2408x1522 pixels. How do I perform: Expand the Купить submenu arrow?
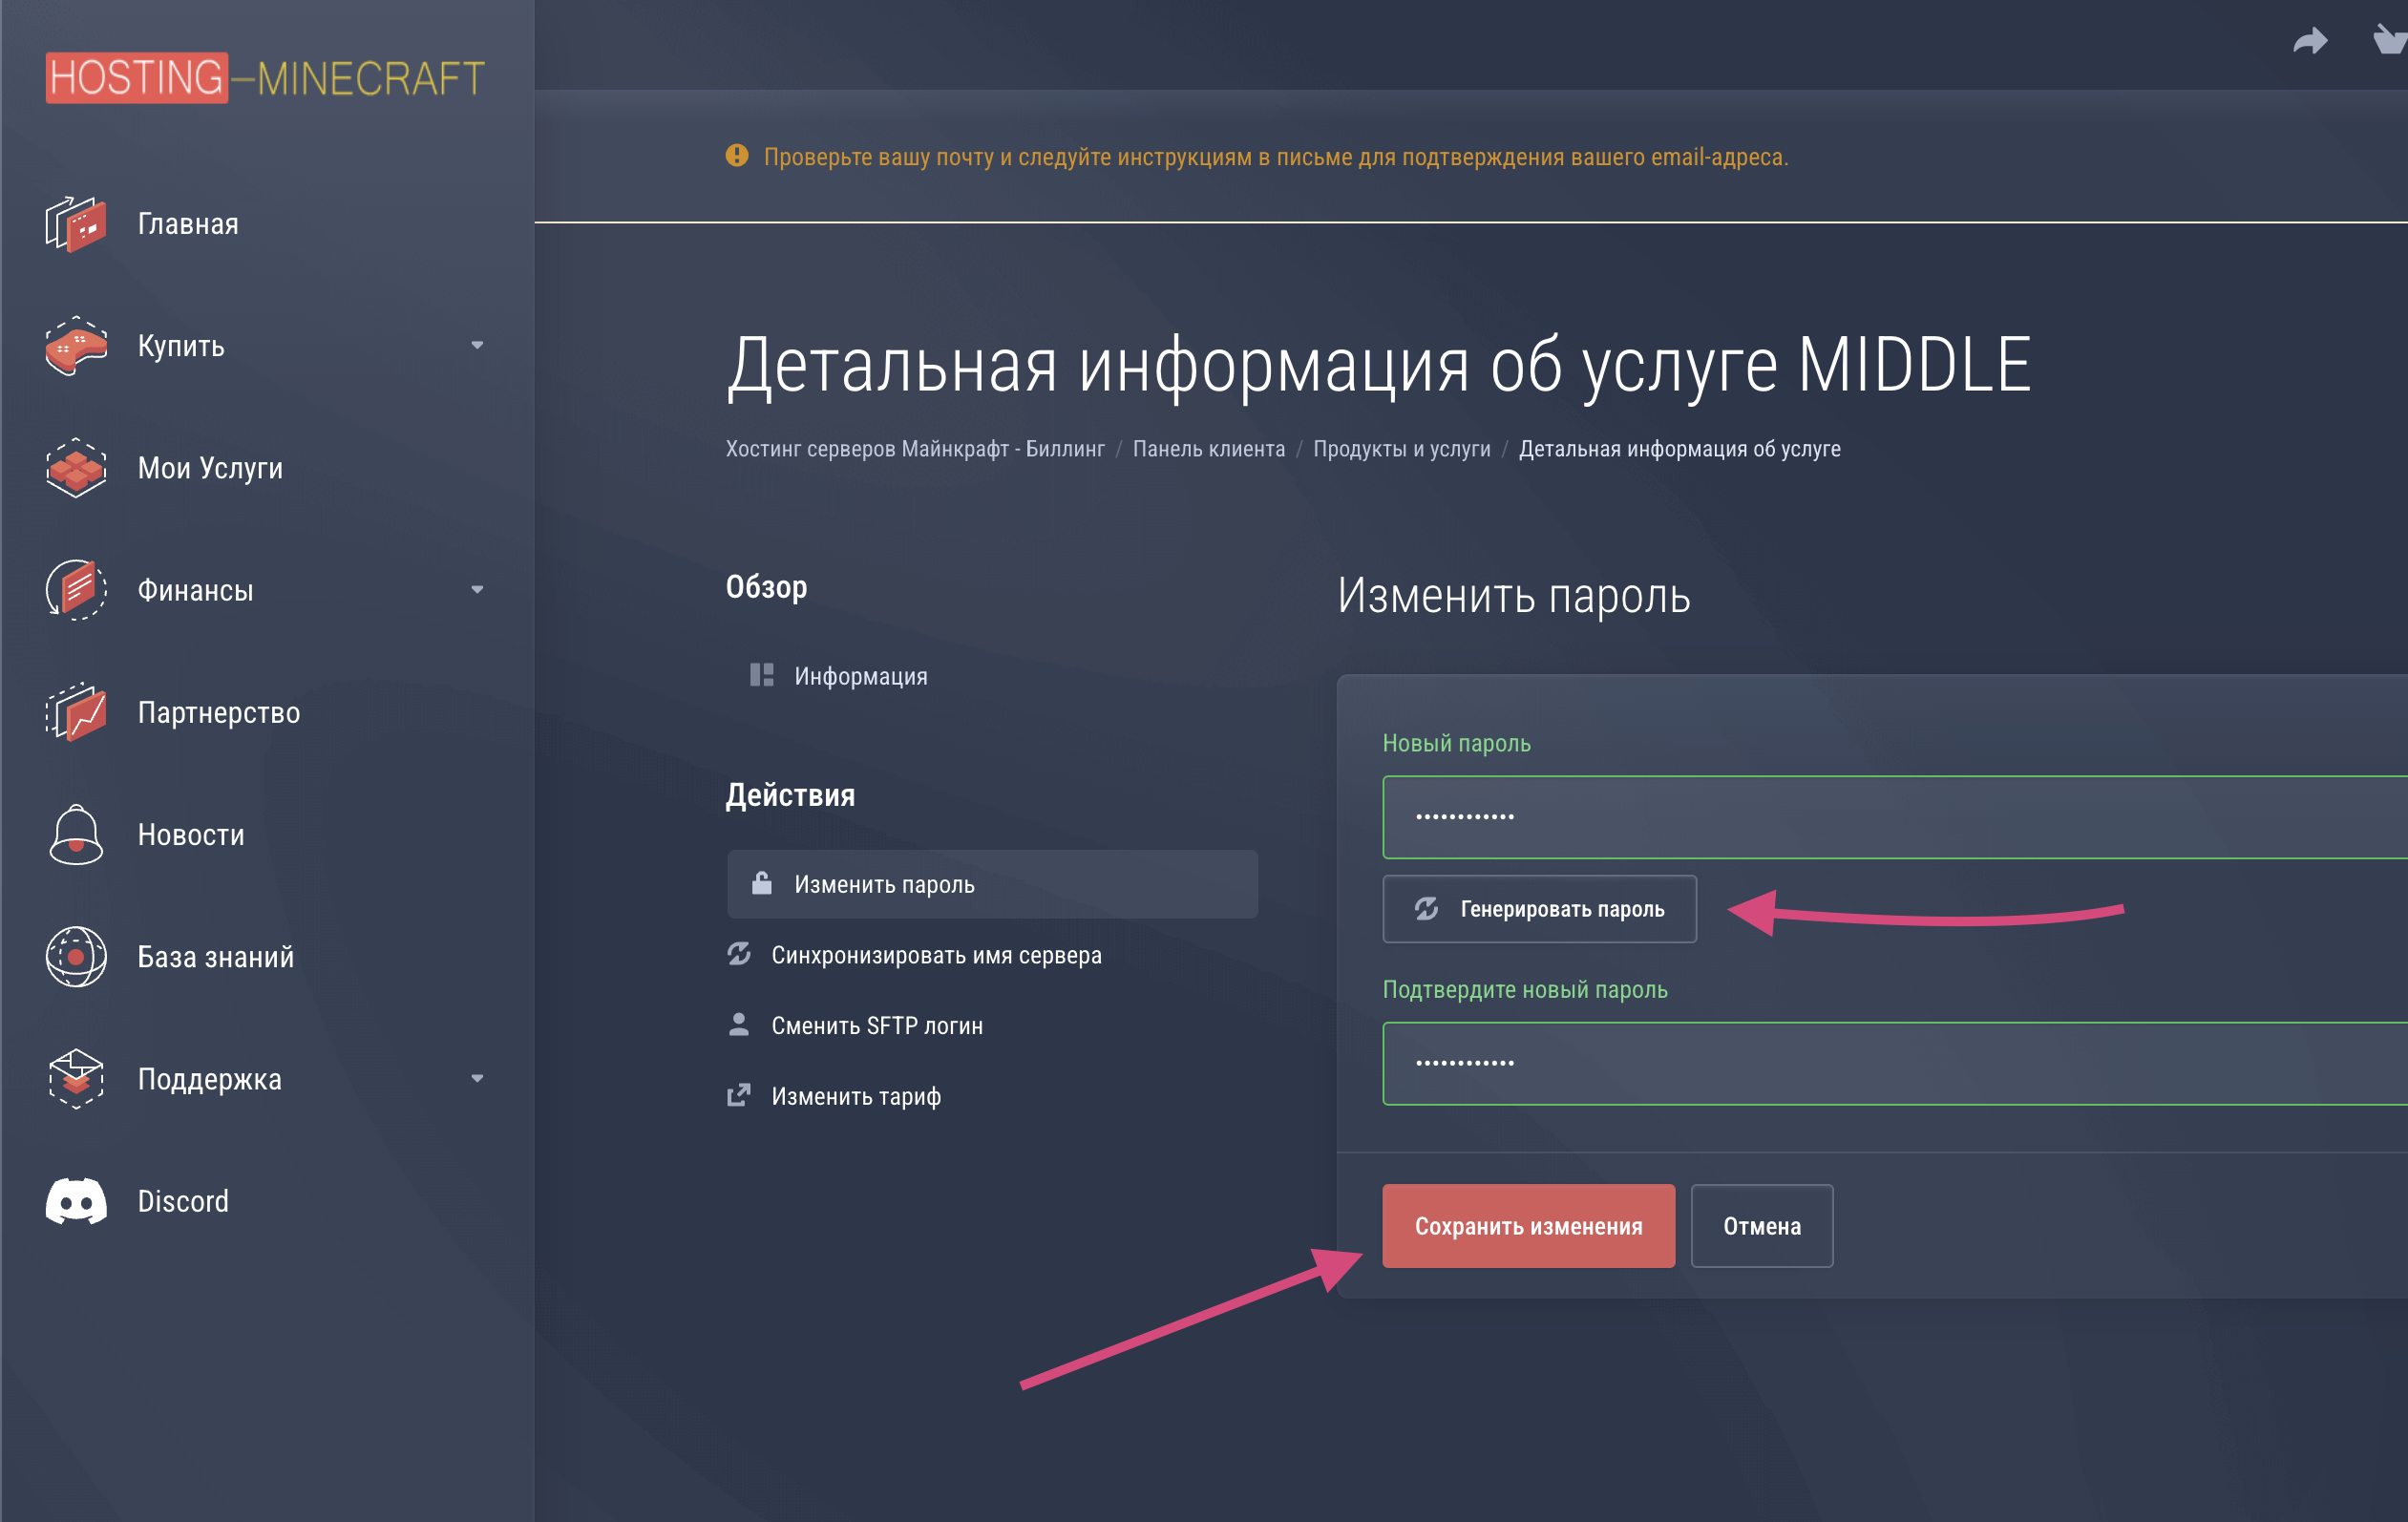coord(477,346)
